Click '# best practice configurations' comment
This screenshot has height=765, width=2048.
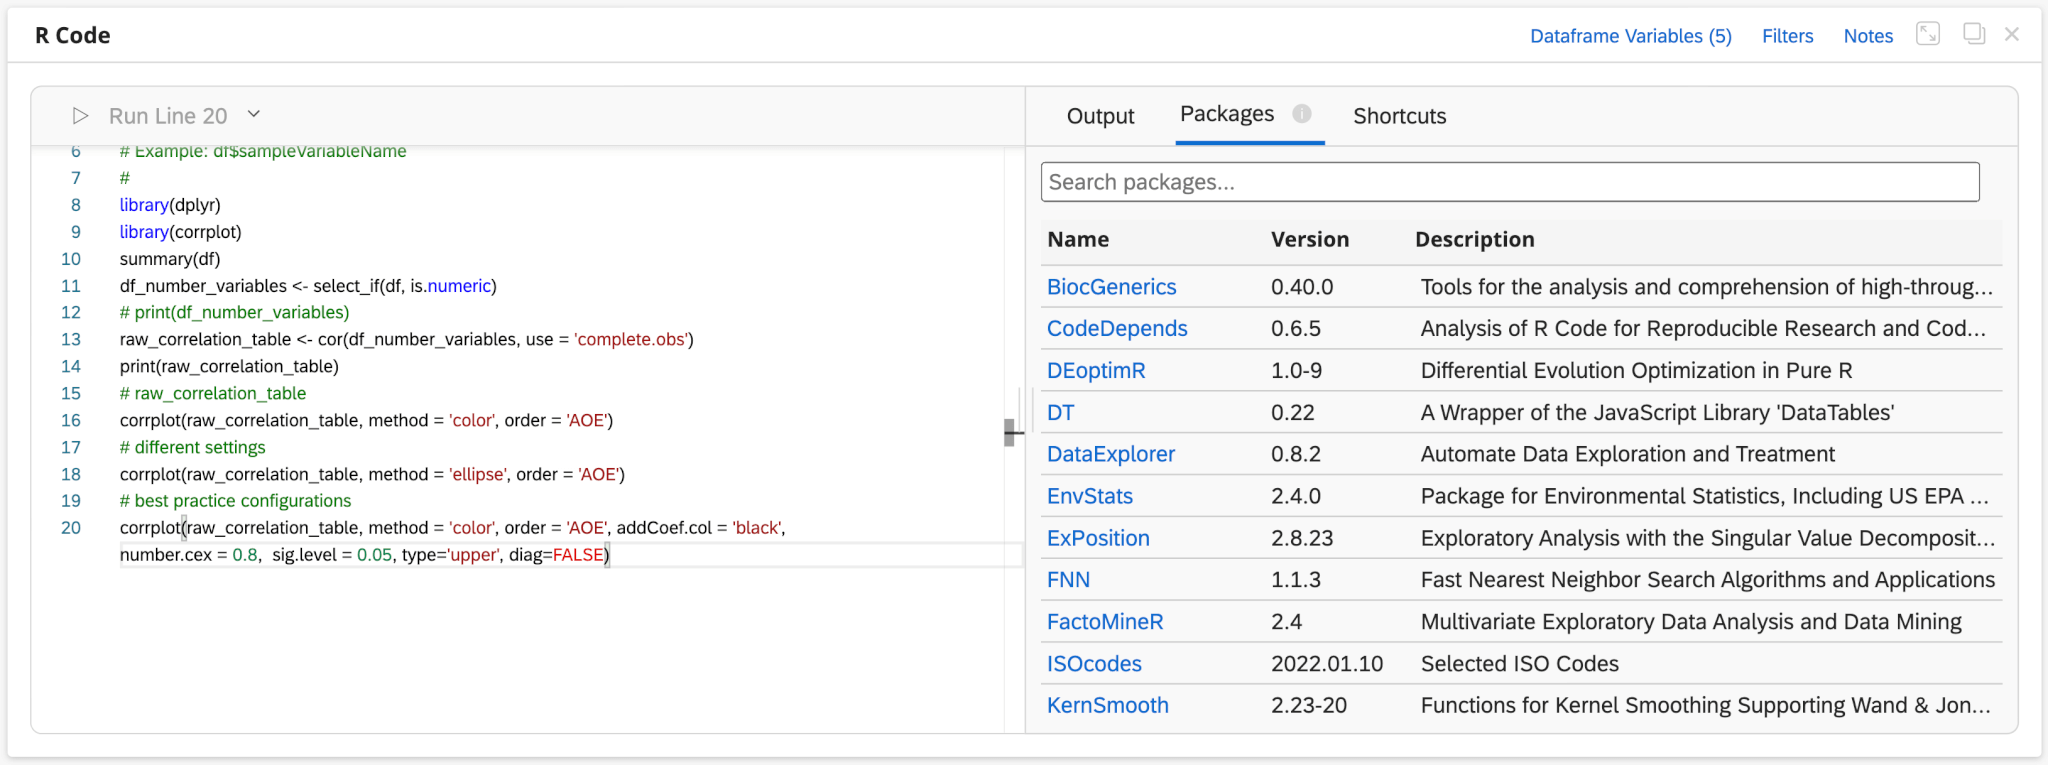coord(235,501)
